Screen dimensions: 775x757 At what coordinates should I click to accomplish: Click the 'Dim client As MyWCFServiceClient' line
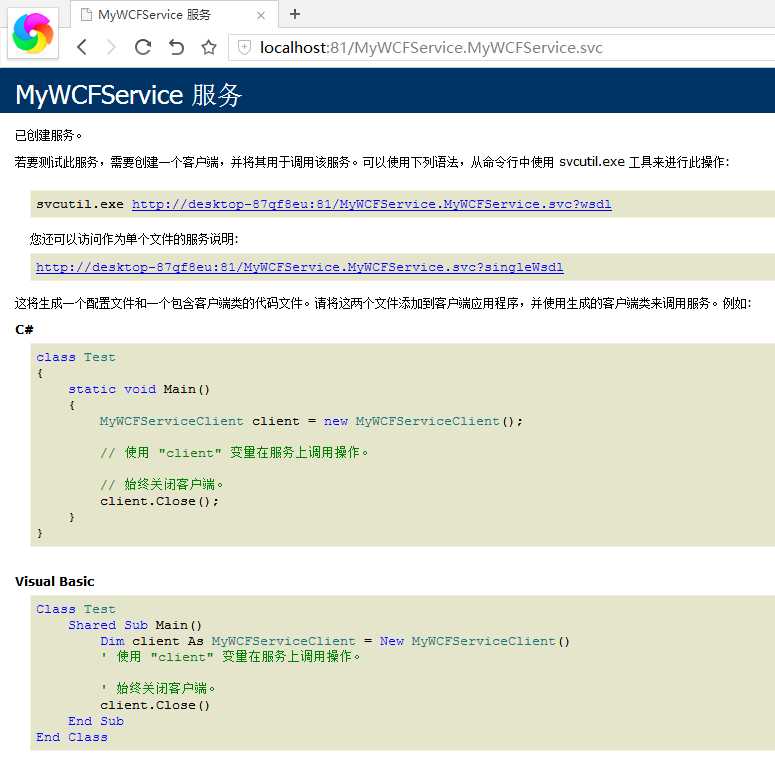[x=335, y=641]
